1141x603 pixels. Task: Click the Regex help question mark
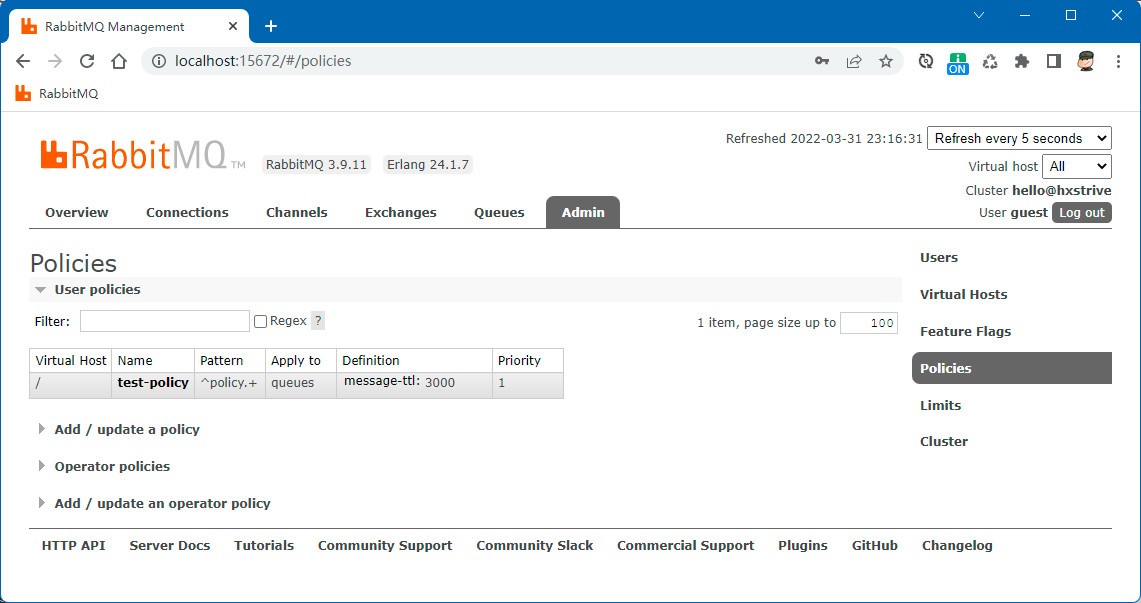(x=317, y=321)
